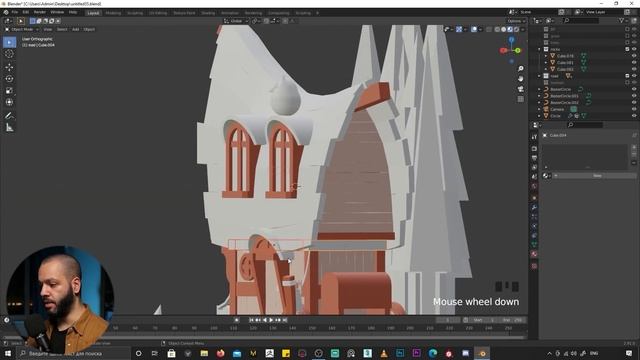This screenshot has width=640, height=360.
Task: Click the viewport zoom magnifier icon
Action: (520, 69)
